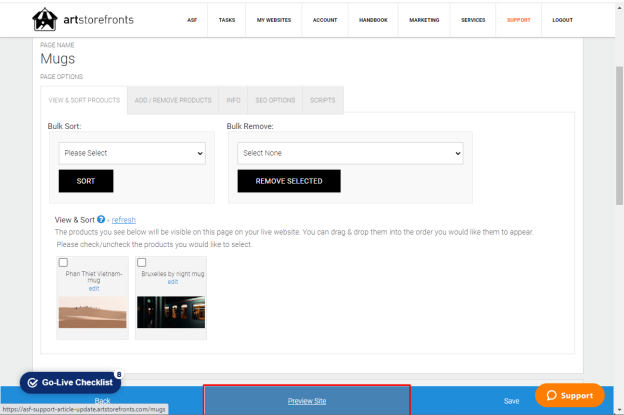Click the Logout menu item

pos(562,20)
